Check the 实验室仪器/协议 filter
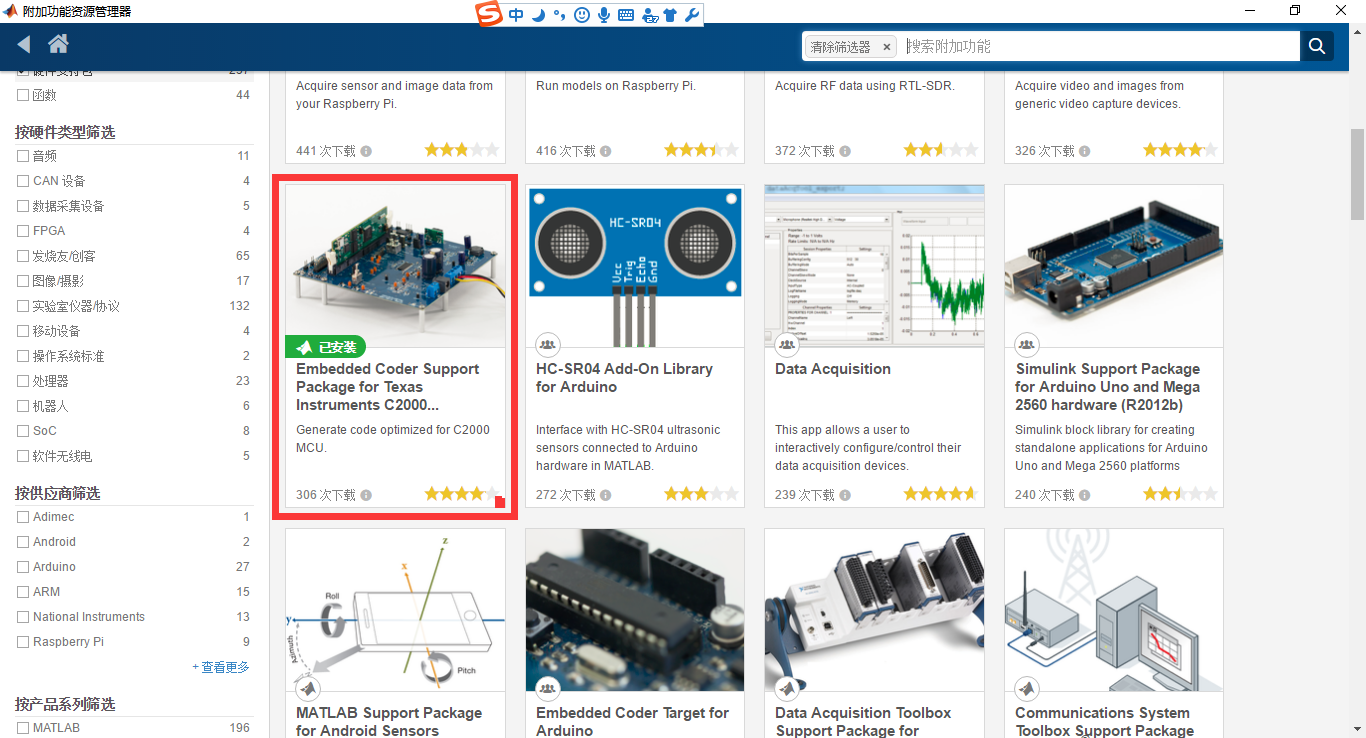This screenshot has width=1366, height=738. click(x=23, y=307)
